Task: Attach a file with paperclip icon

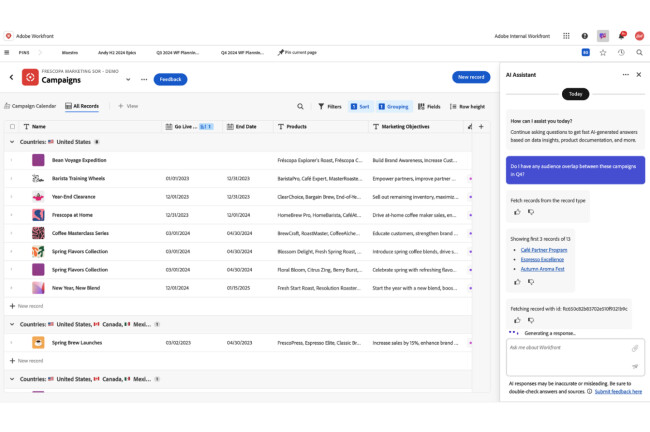Action: pyautogui.click(x=635, y=348)
